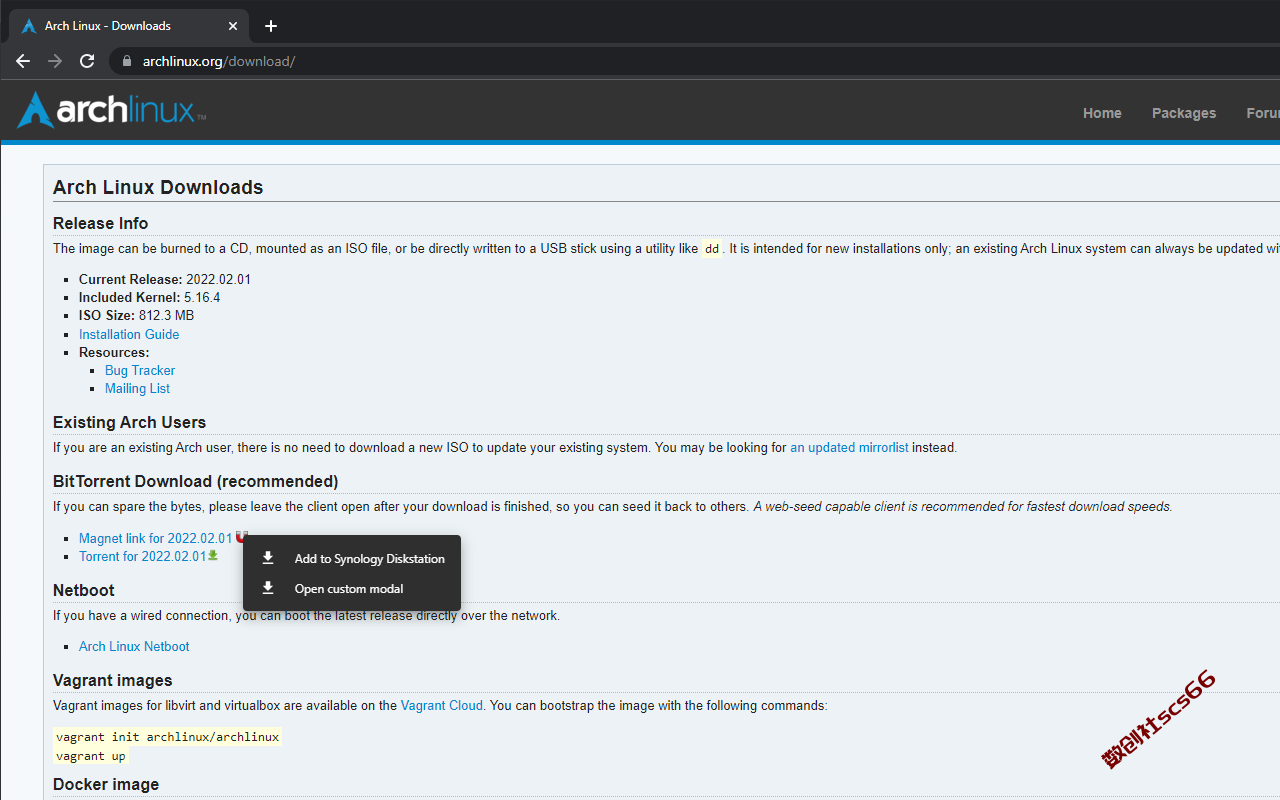Click Torrent for 2022.02.01 link
This screenshot has height=800, width=1280.
[142, 556]
